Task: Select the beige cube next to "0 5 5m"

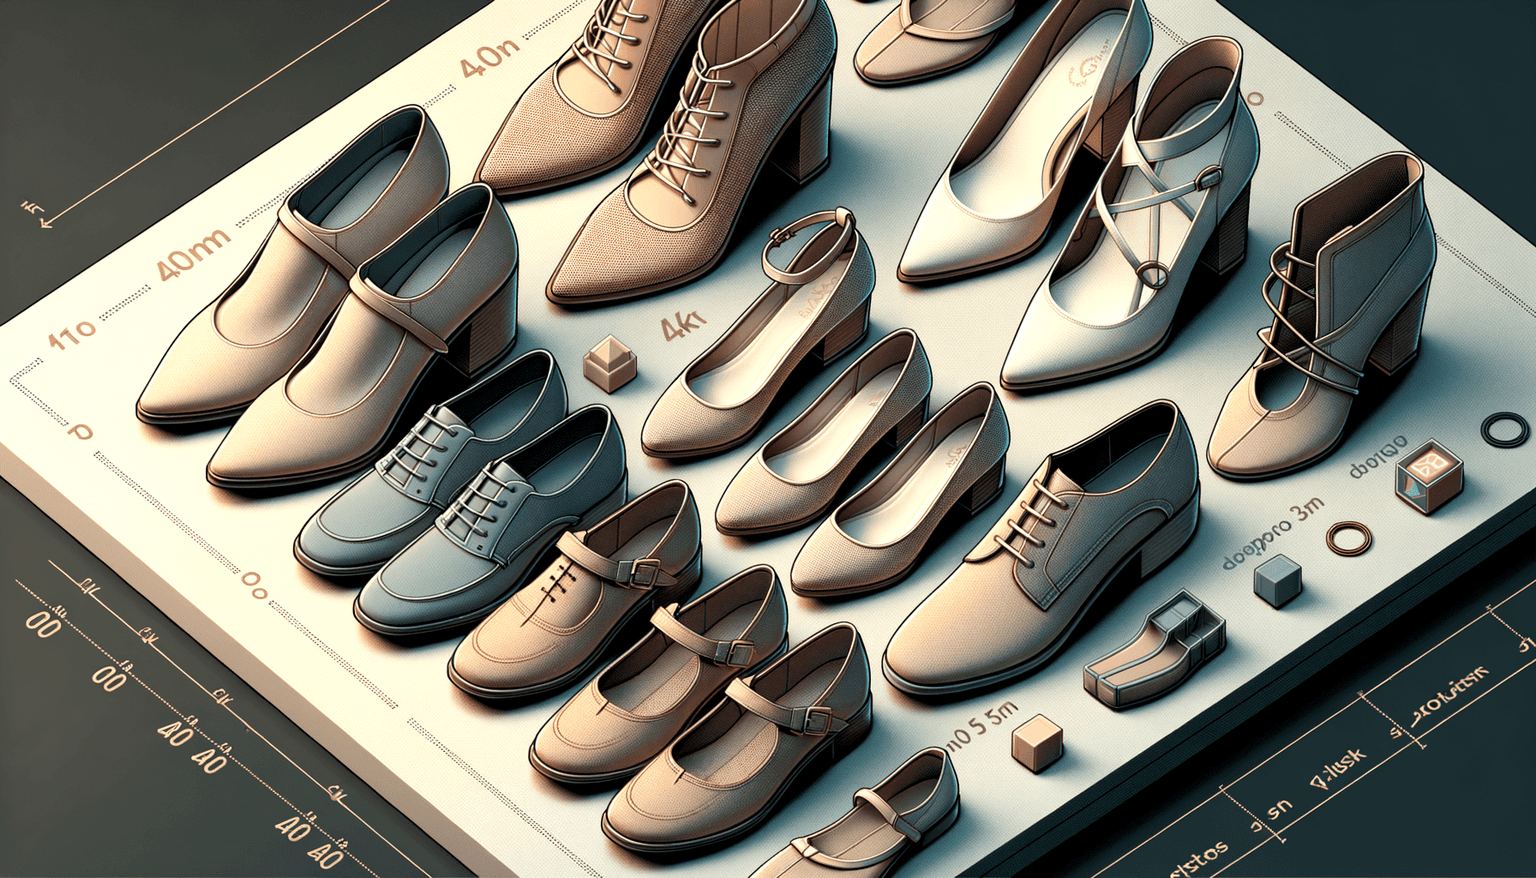Action: coord(1036,742)
